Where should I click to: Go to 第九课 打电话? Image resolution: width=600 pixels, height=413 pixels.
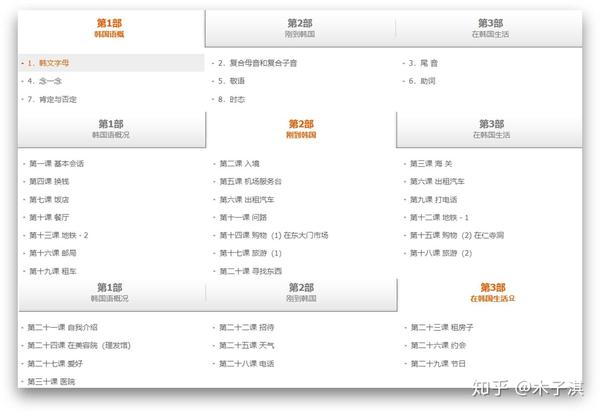[x=433, y=199]
